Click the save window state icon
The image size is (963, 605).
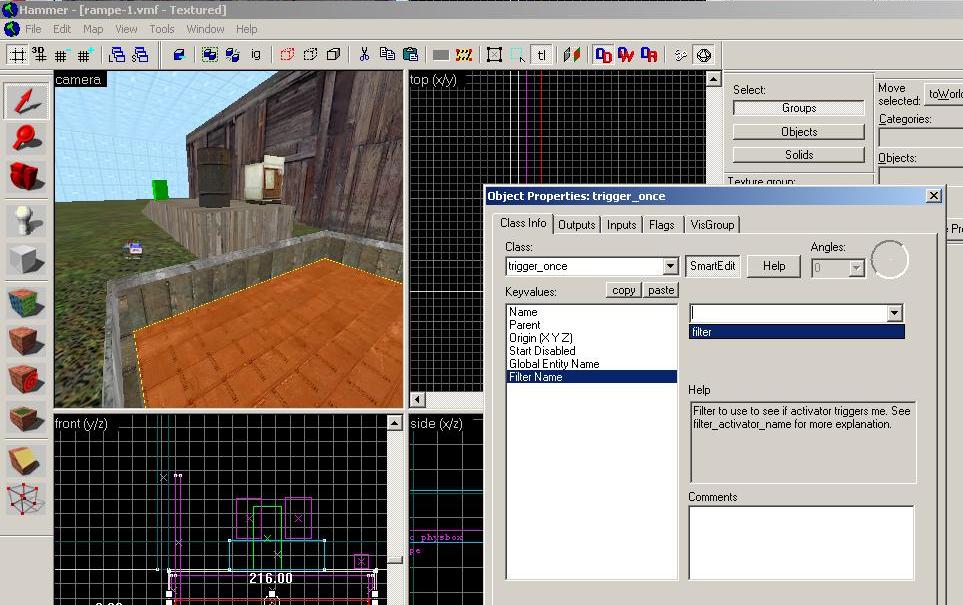point(141,55)
